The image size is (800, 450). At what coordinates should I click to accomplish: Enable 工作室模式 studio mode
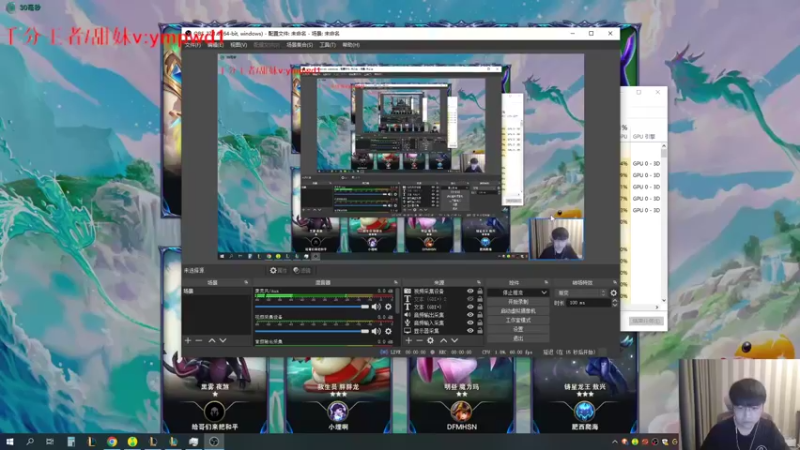(518, 320)
